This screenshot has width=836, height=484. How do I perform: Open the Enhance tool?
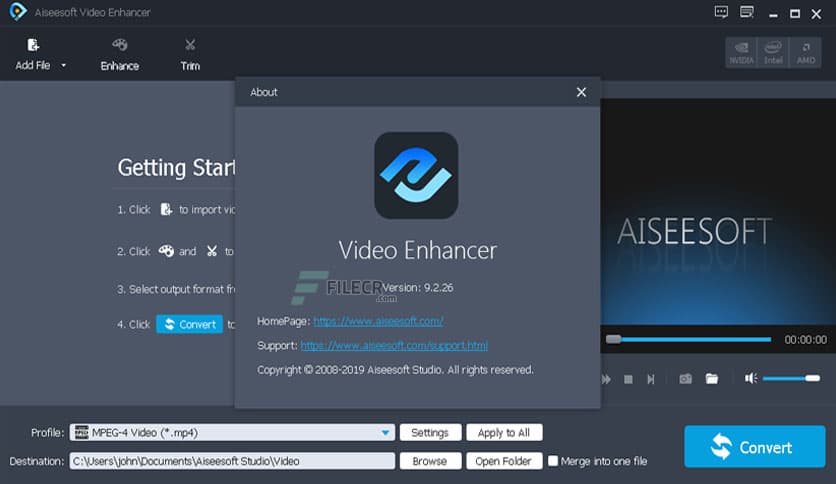click(120, 54)
